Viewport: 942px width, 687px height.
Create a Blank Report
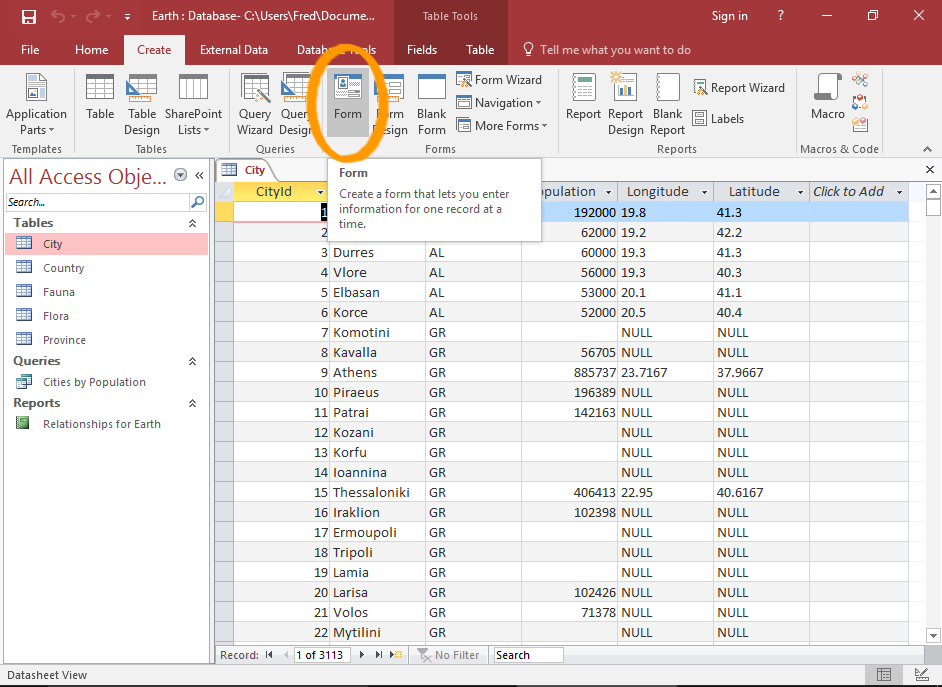(667, 103)
